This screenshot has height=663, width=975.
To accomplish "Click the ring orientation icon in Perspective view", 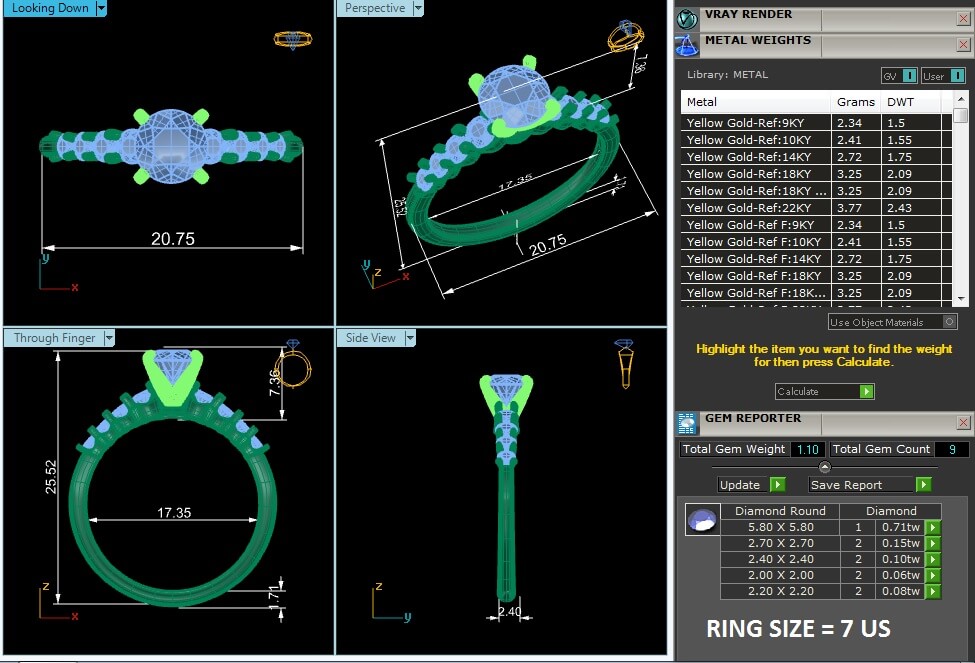I will pyautogui.click(x=626, y=37).
